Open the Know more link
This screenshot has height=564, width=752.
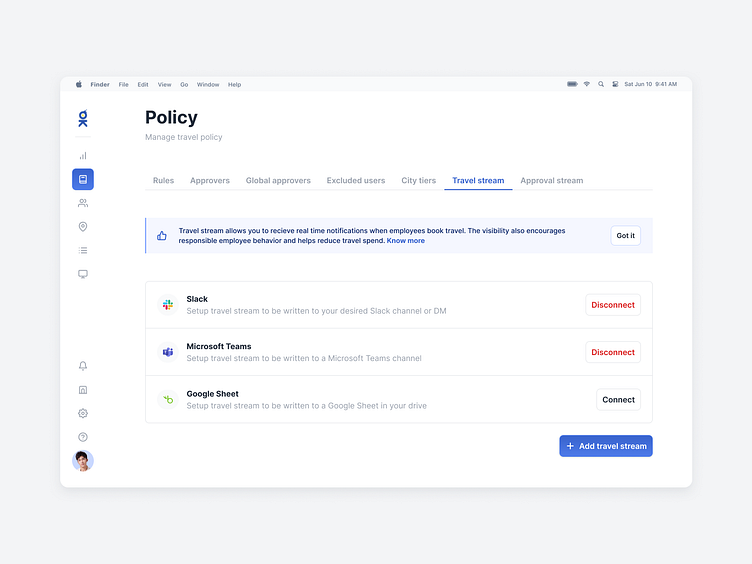pos(406,241)
